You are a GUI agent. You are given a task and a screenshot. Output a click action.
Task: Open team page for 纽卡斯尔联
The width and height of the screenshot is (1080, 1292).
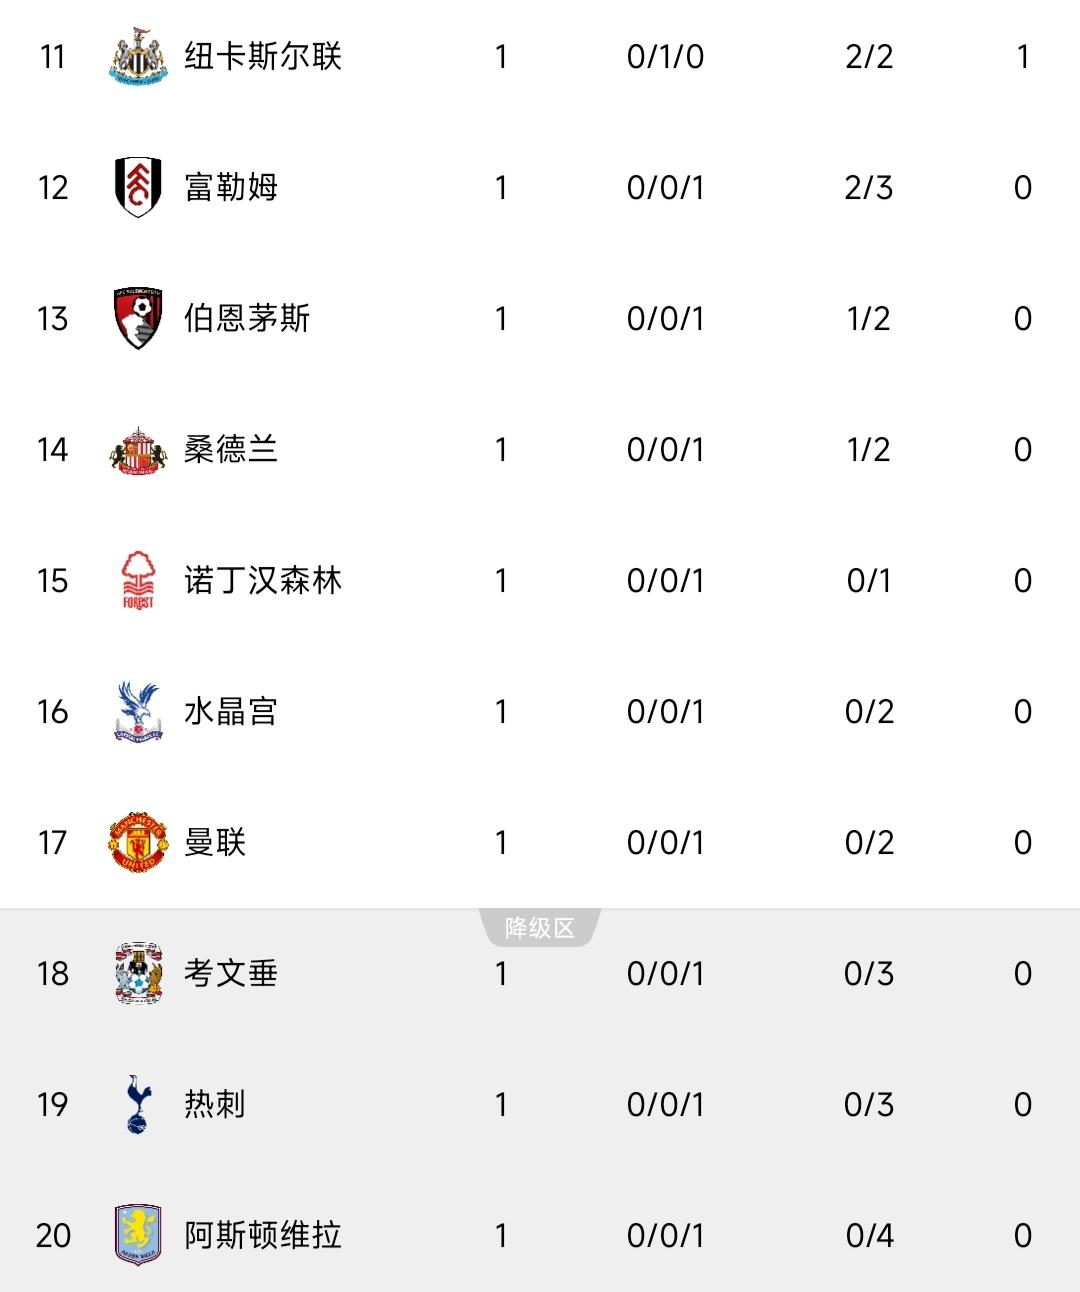263,57
